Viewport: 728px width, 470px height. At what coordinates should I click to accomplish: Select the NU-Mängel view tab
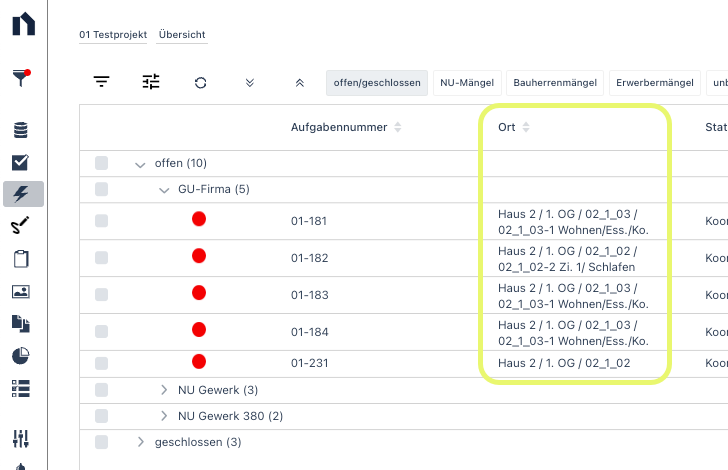(x=467, y=83)
